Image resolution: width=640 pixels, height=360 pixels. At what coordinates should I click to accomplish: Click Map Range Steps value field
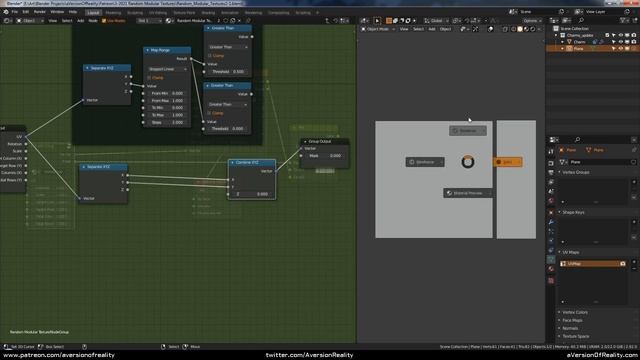click(167, 122)
